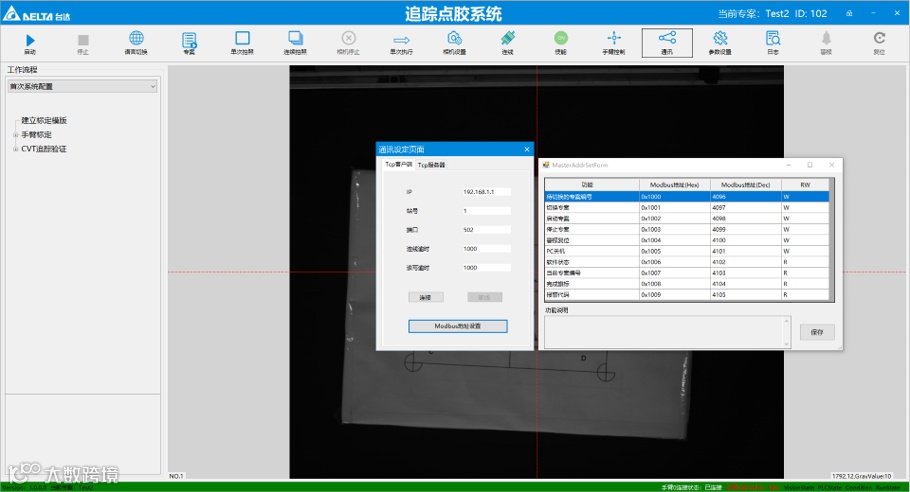Click the connection timeout field, the upper 1000 value
The image size is (910, 492).
(x=486, y=249)
